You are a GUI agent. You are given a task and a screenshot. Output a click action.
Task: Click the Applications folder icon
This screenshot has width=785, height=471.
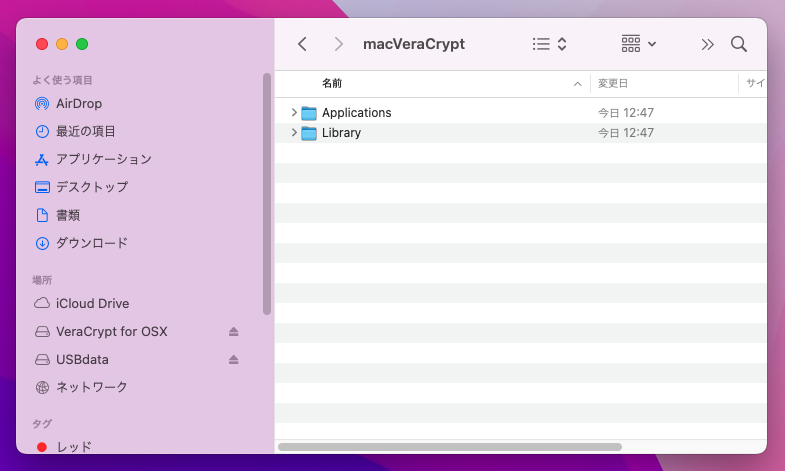pos(309,113)
